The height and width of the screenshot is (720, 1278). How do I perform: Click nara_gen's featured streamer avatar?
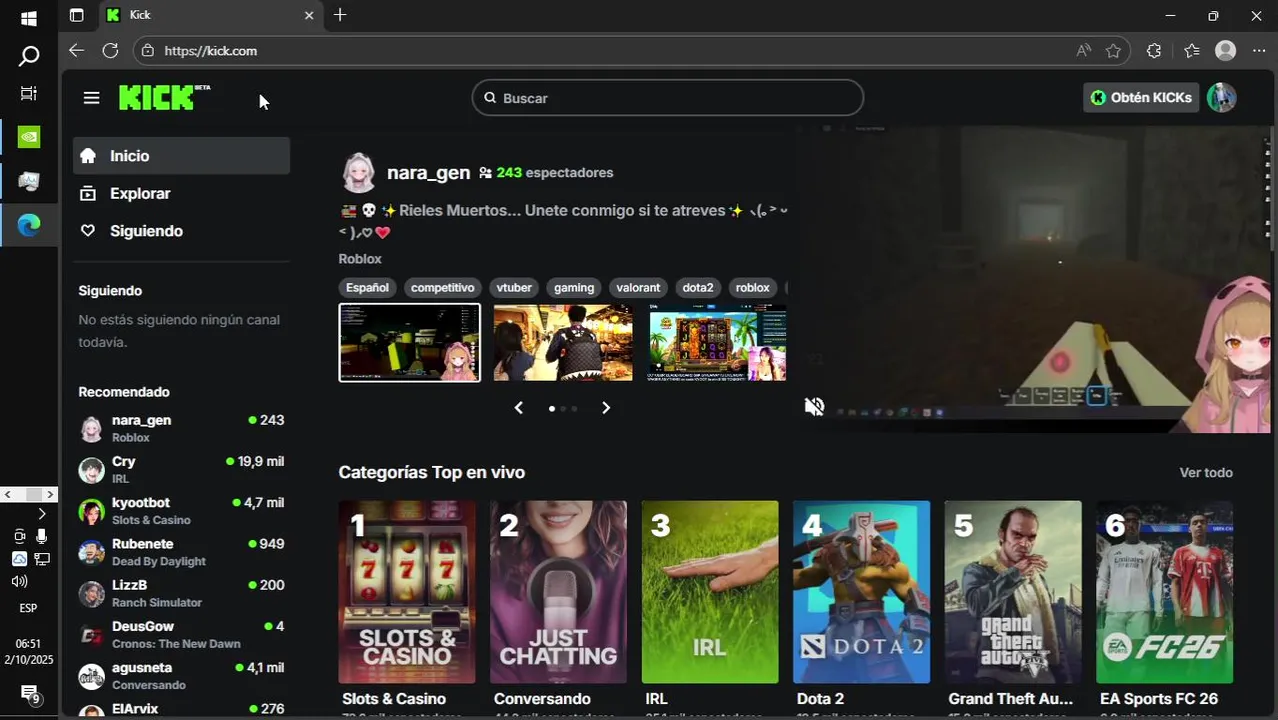coord(358,173)
